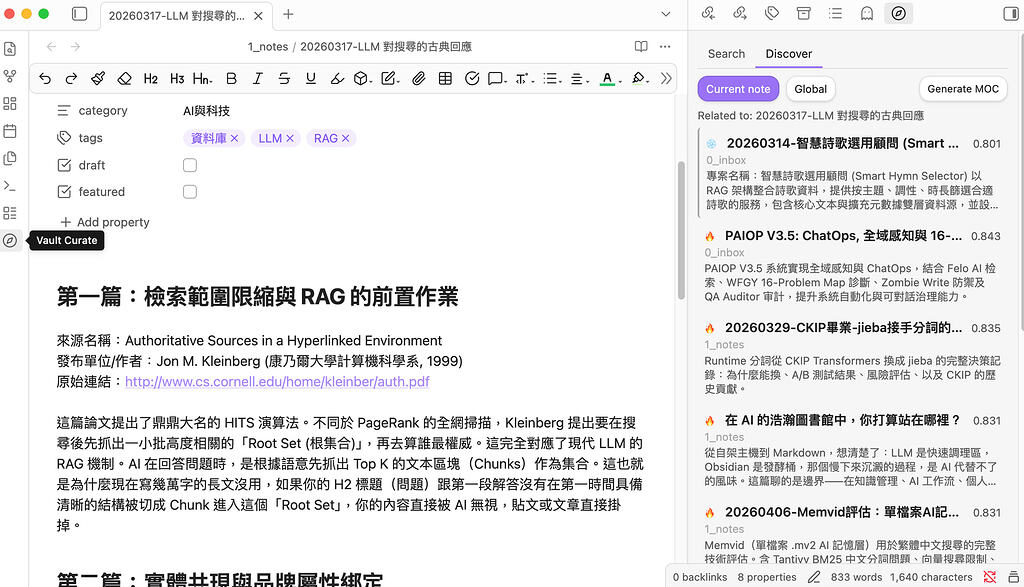1024x587 pixels.
Task: Apply strikethrough formatting
Action: click(x=284, y=78)
